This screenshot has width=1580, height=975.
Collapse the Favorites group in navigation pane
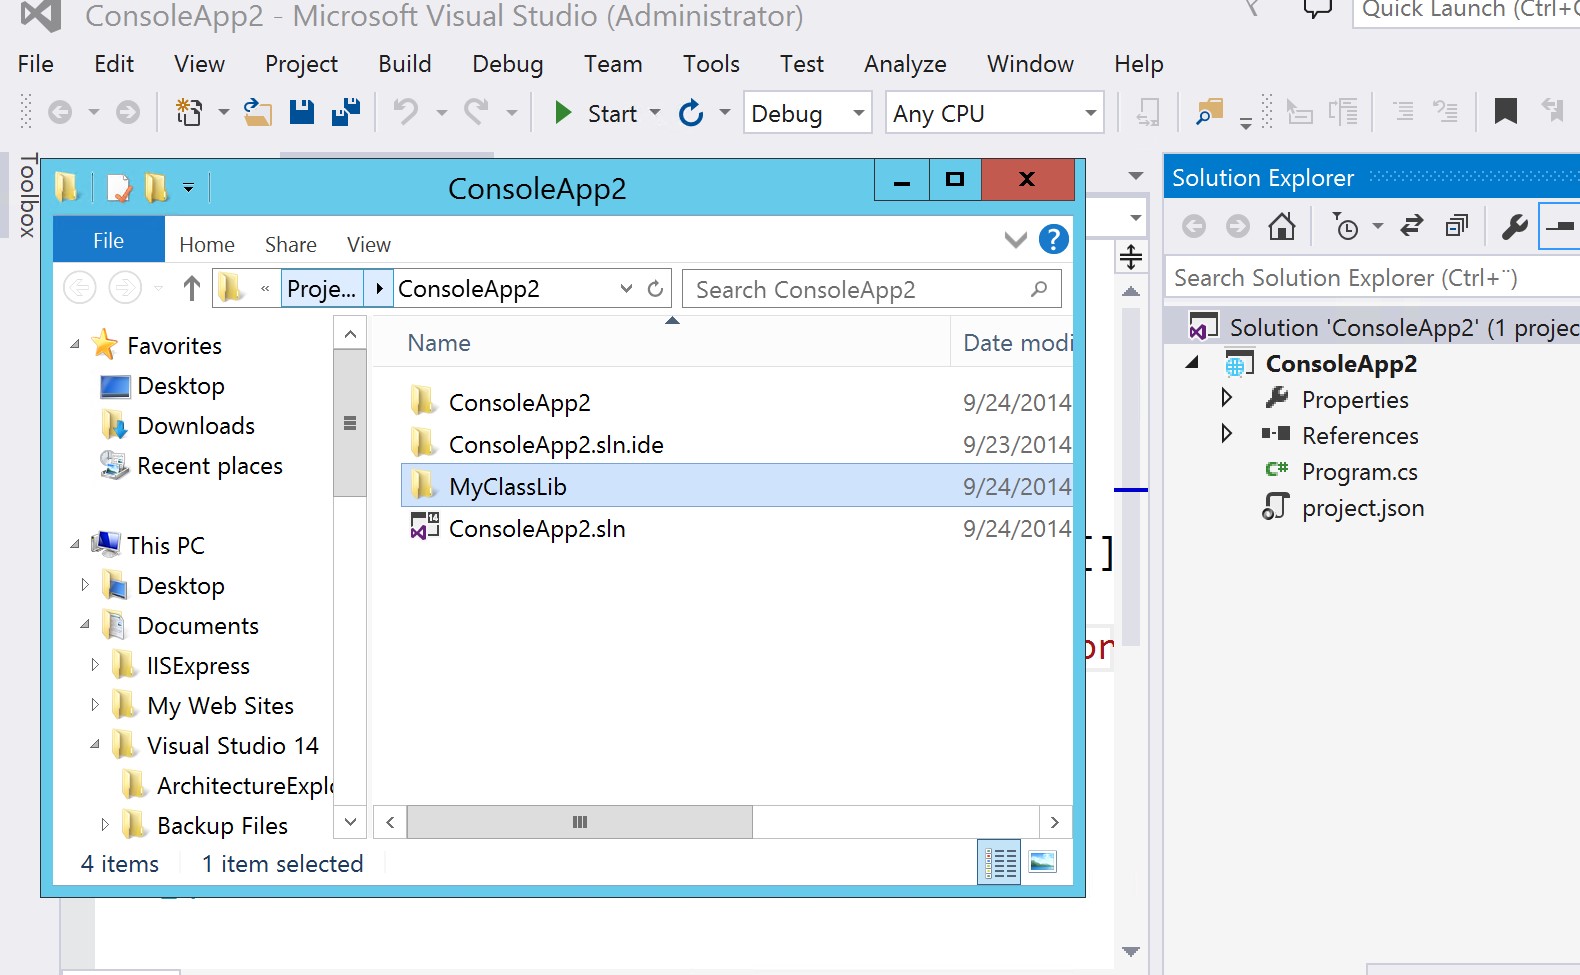pos(75,344)
